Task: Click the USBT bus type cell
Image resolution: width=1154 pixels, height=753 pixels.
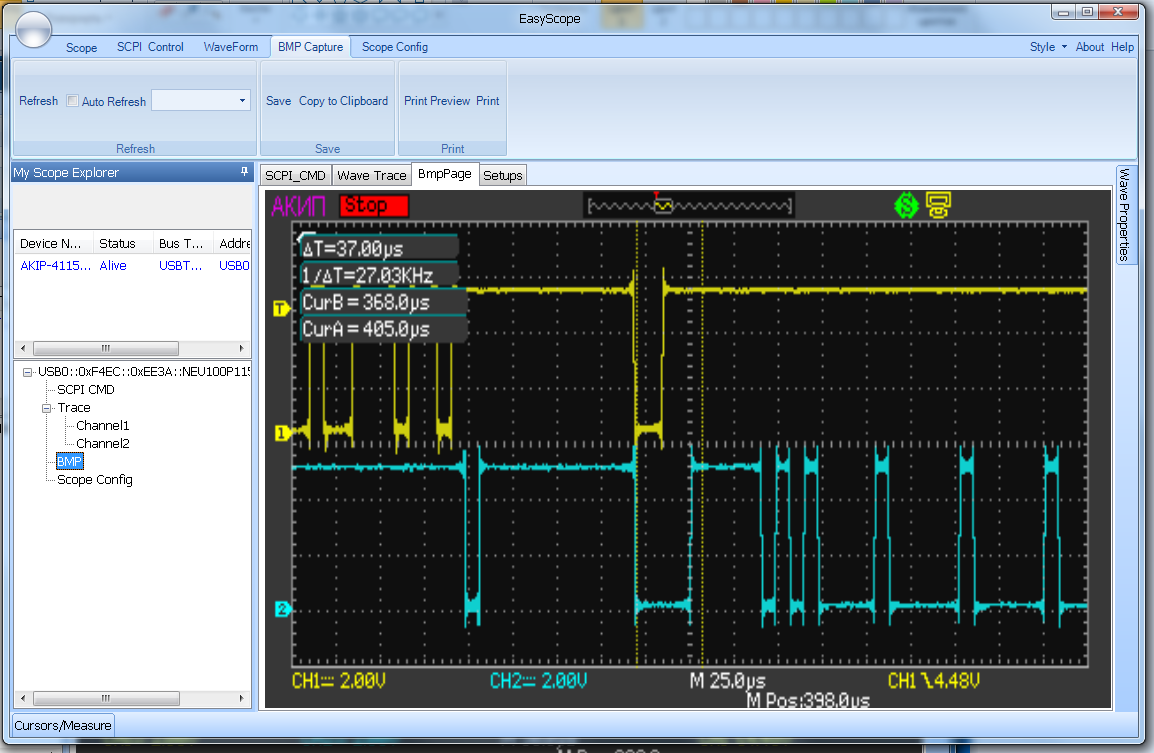Action: [180, 266]
